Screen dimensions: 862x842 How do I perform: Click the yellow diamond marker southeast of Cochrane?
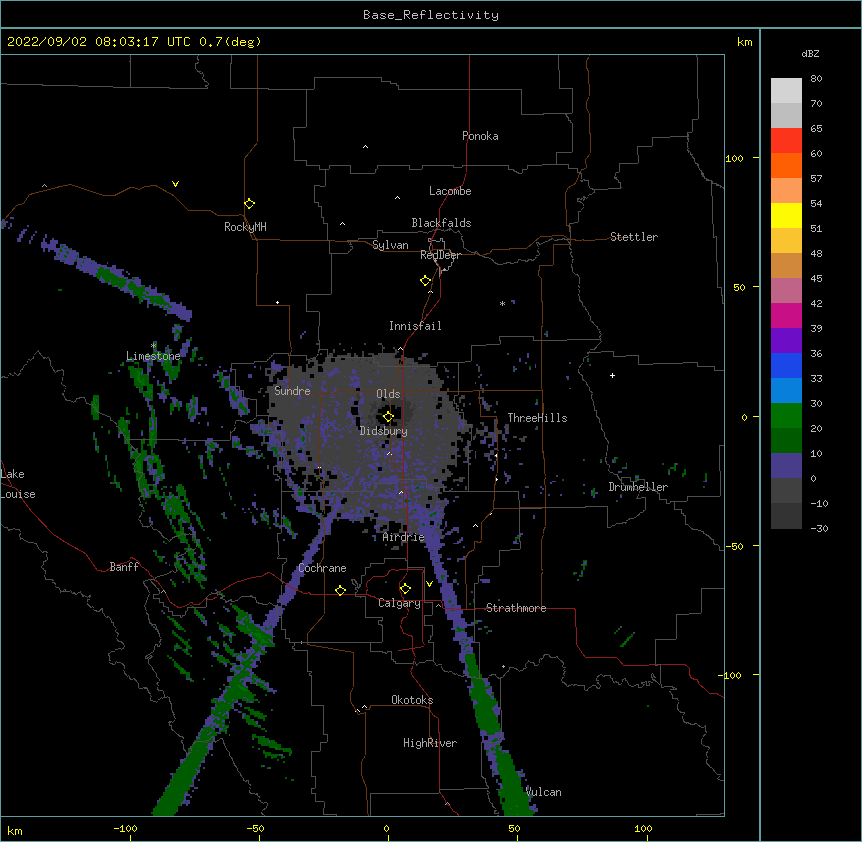pyautogui.click(x=340, y=590)
